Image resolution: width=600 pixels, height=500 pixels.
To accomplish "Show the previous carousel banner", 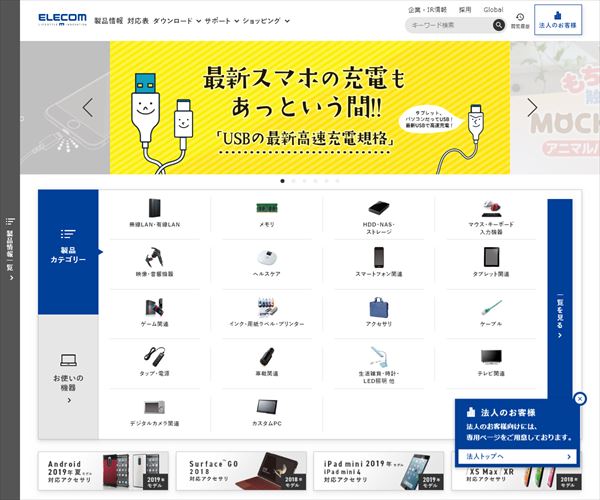I will tap(88, 107).
